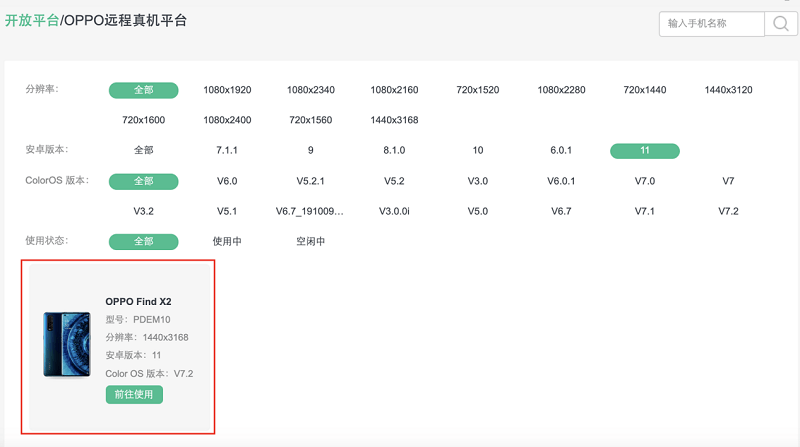Select the 全部 usage status filter
This screenshot has height=447, width=800.
pyautogui.click(x=143, y=242)
